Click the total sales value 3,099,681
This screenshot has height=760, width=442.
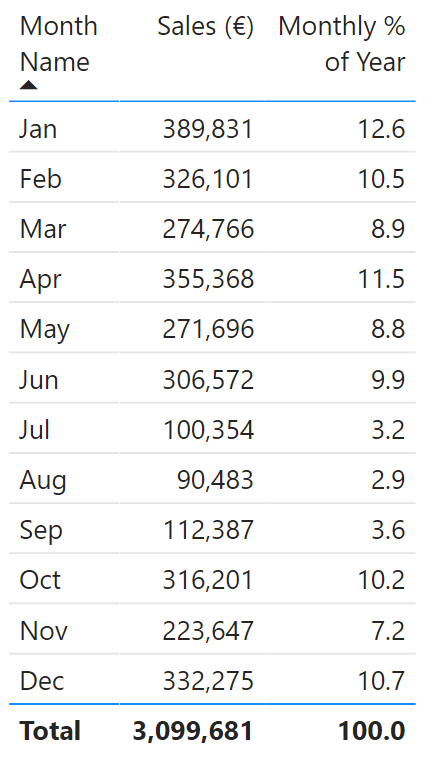point(193,731)
